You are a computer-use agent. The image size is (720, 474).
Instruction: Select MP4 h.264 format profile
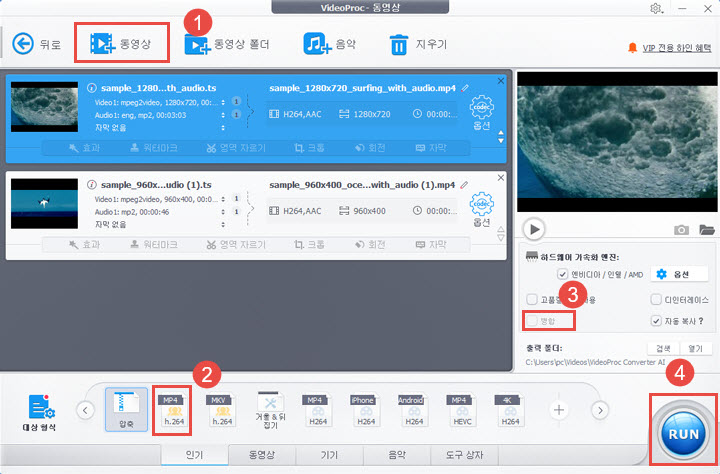(x=174, y=410)
